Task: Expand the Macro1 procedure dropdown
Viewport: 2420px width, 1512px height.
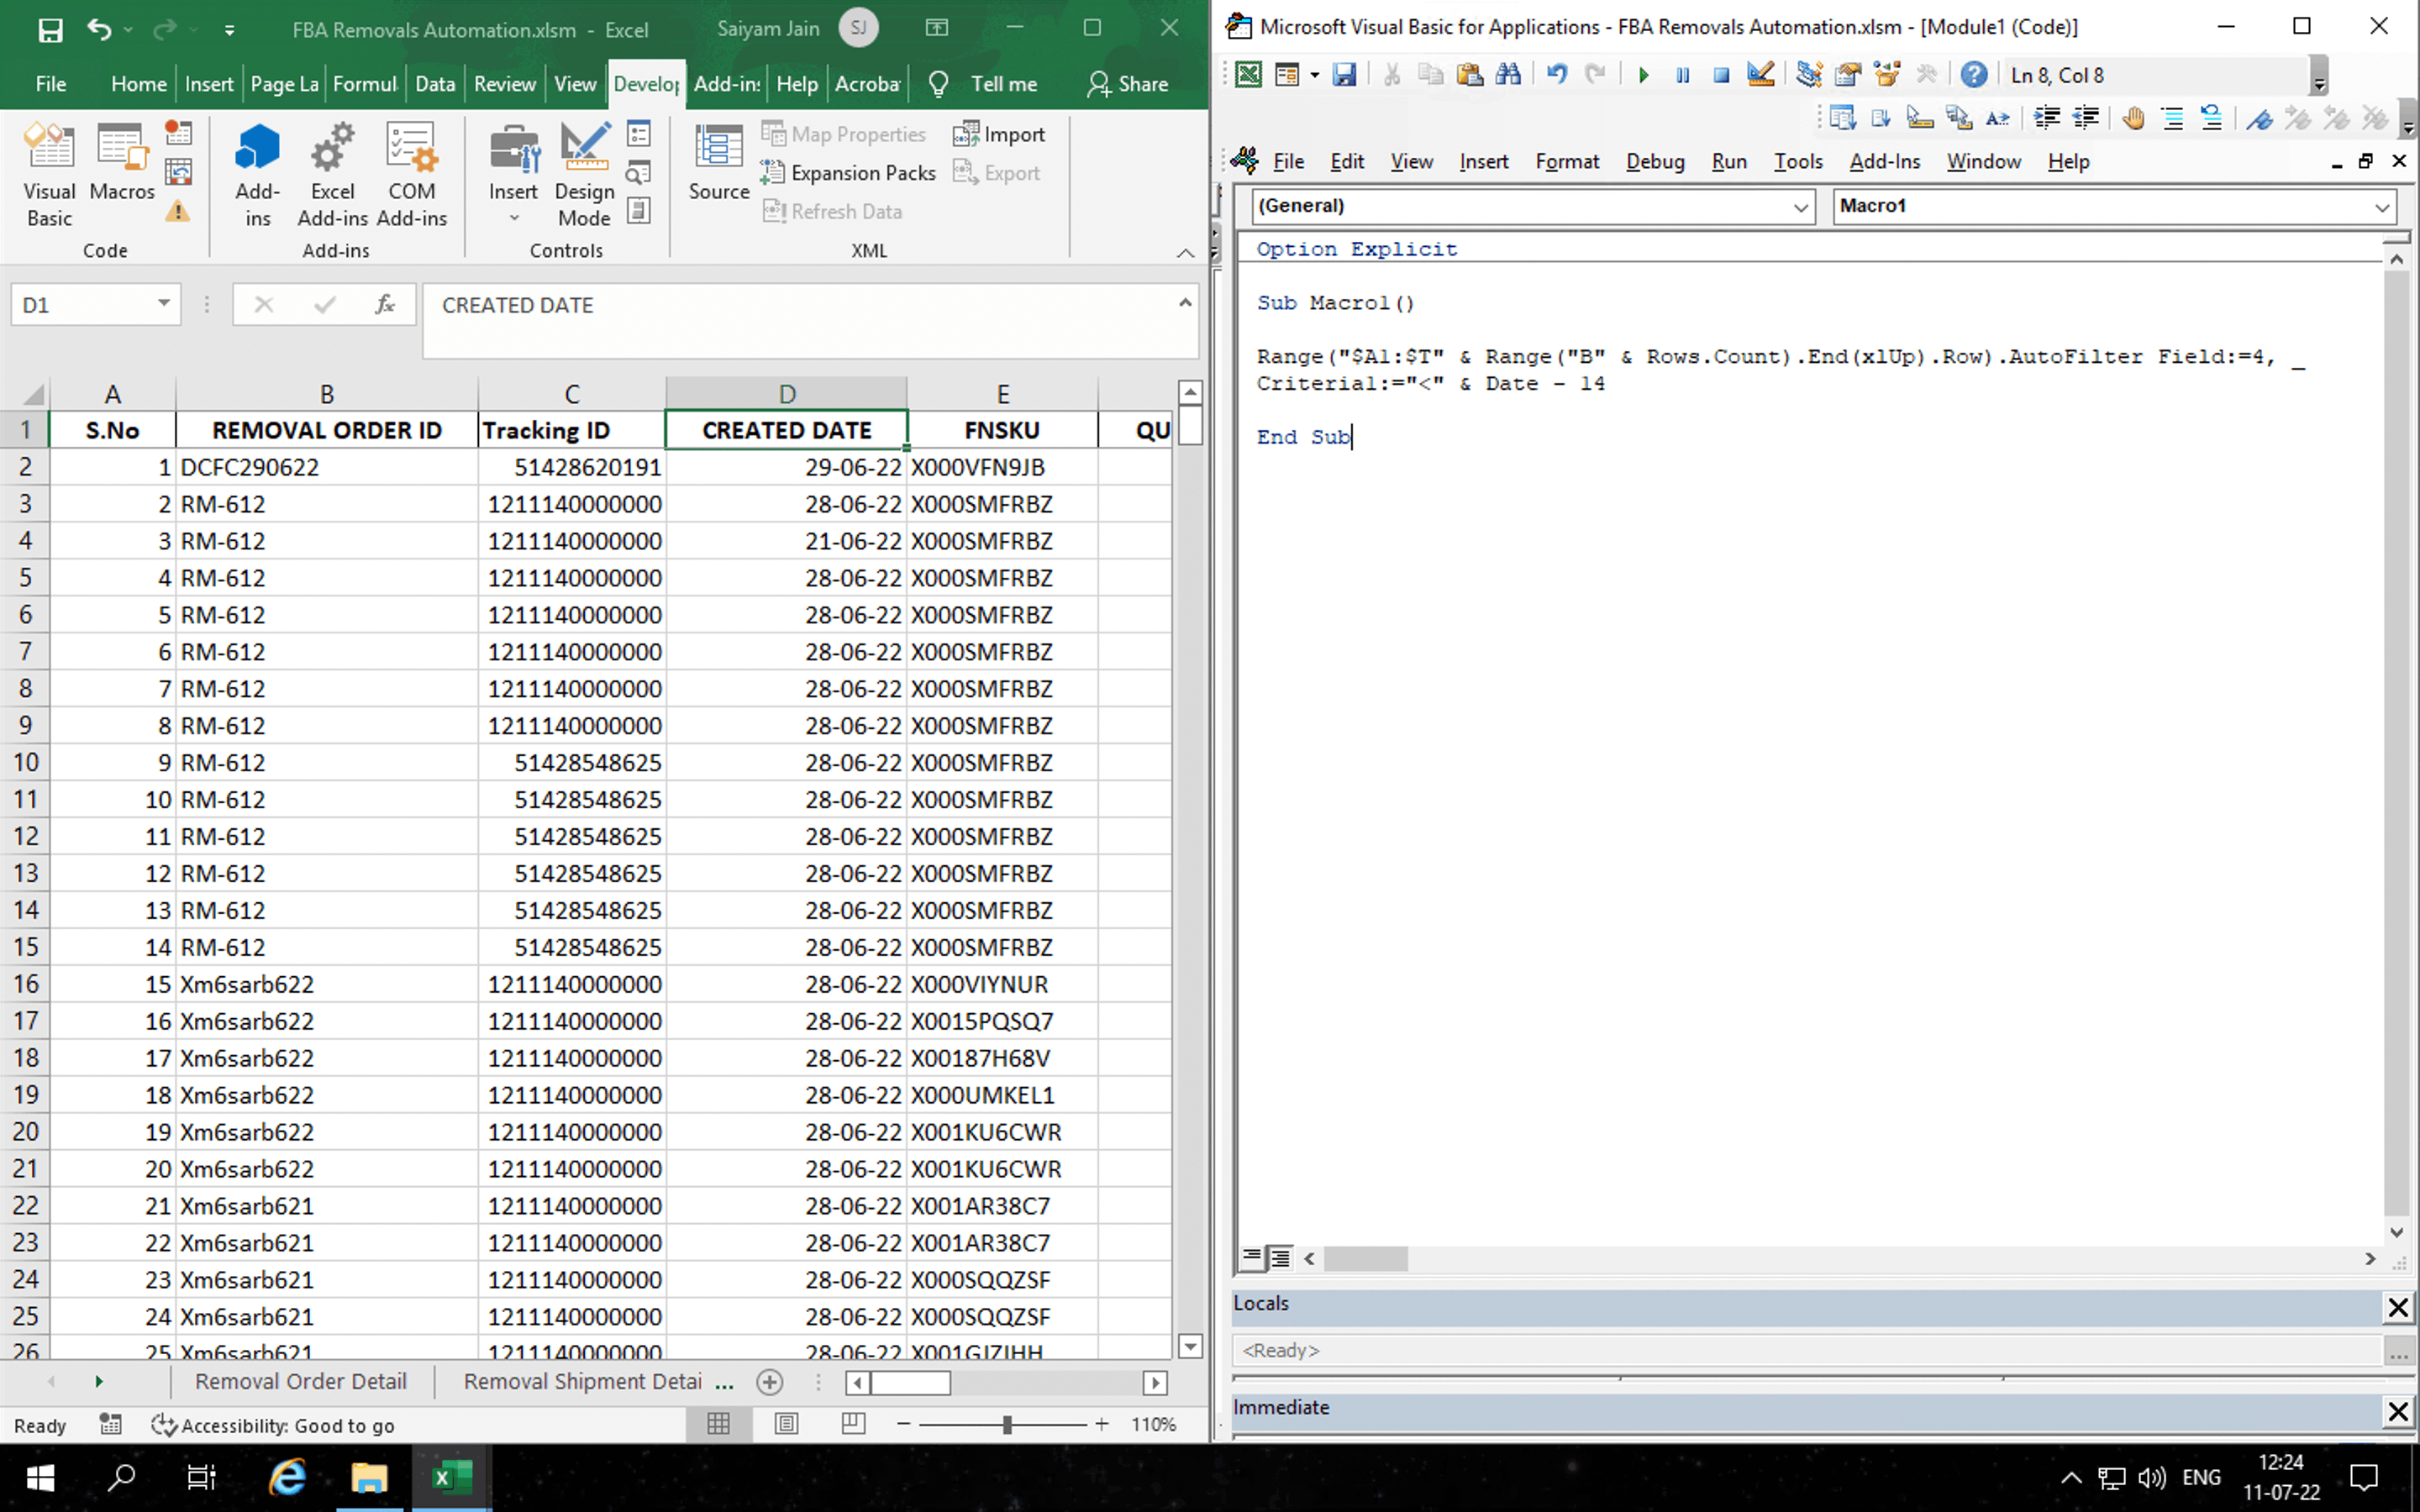Action: (x=2381, y=207)
